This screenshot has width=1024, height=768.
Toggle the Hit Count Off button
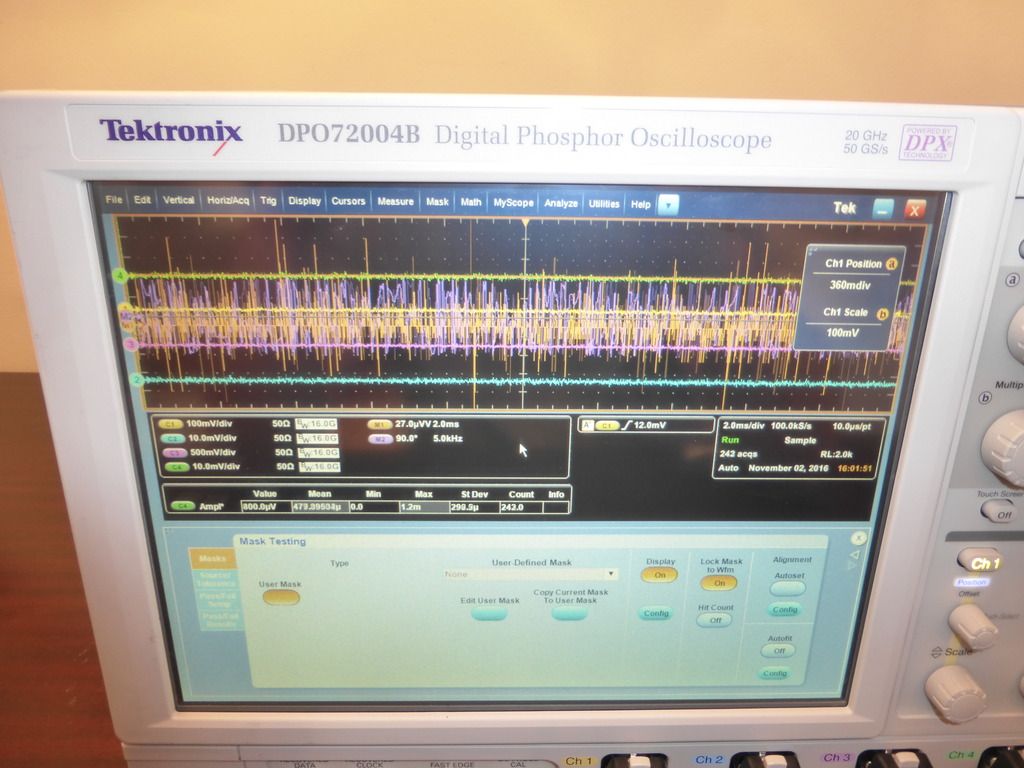point(715,620)
